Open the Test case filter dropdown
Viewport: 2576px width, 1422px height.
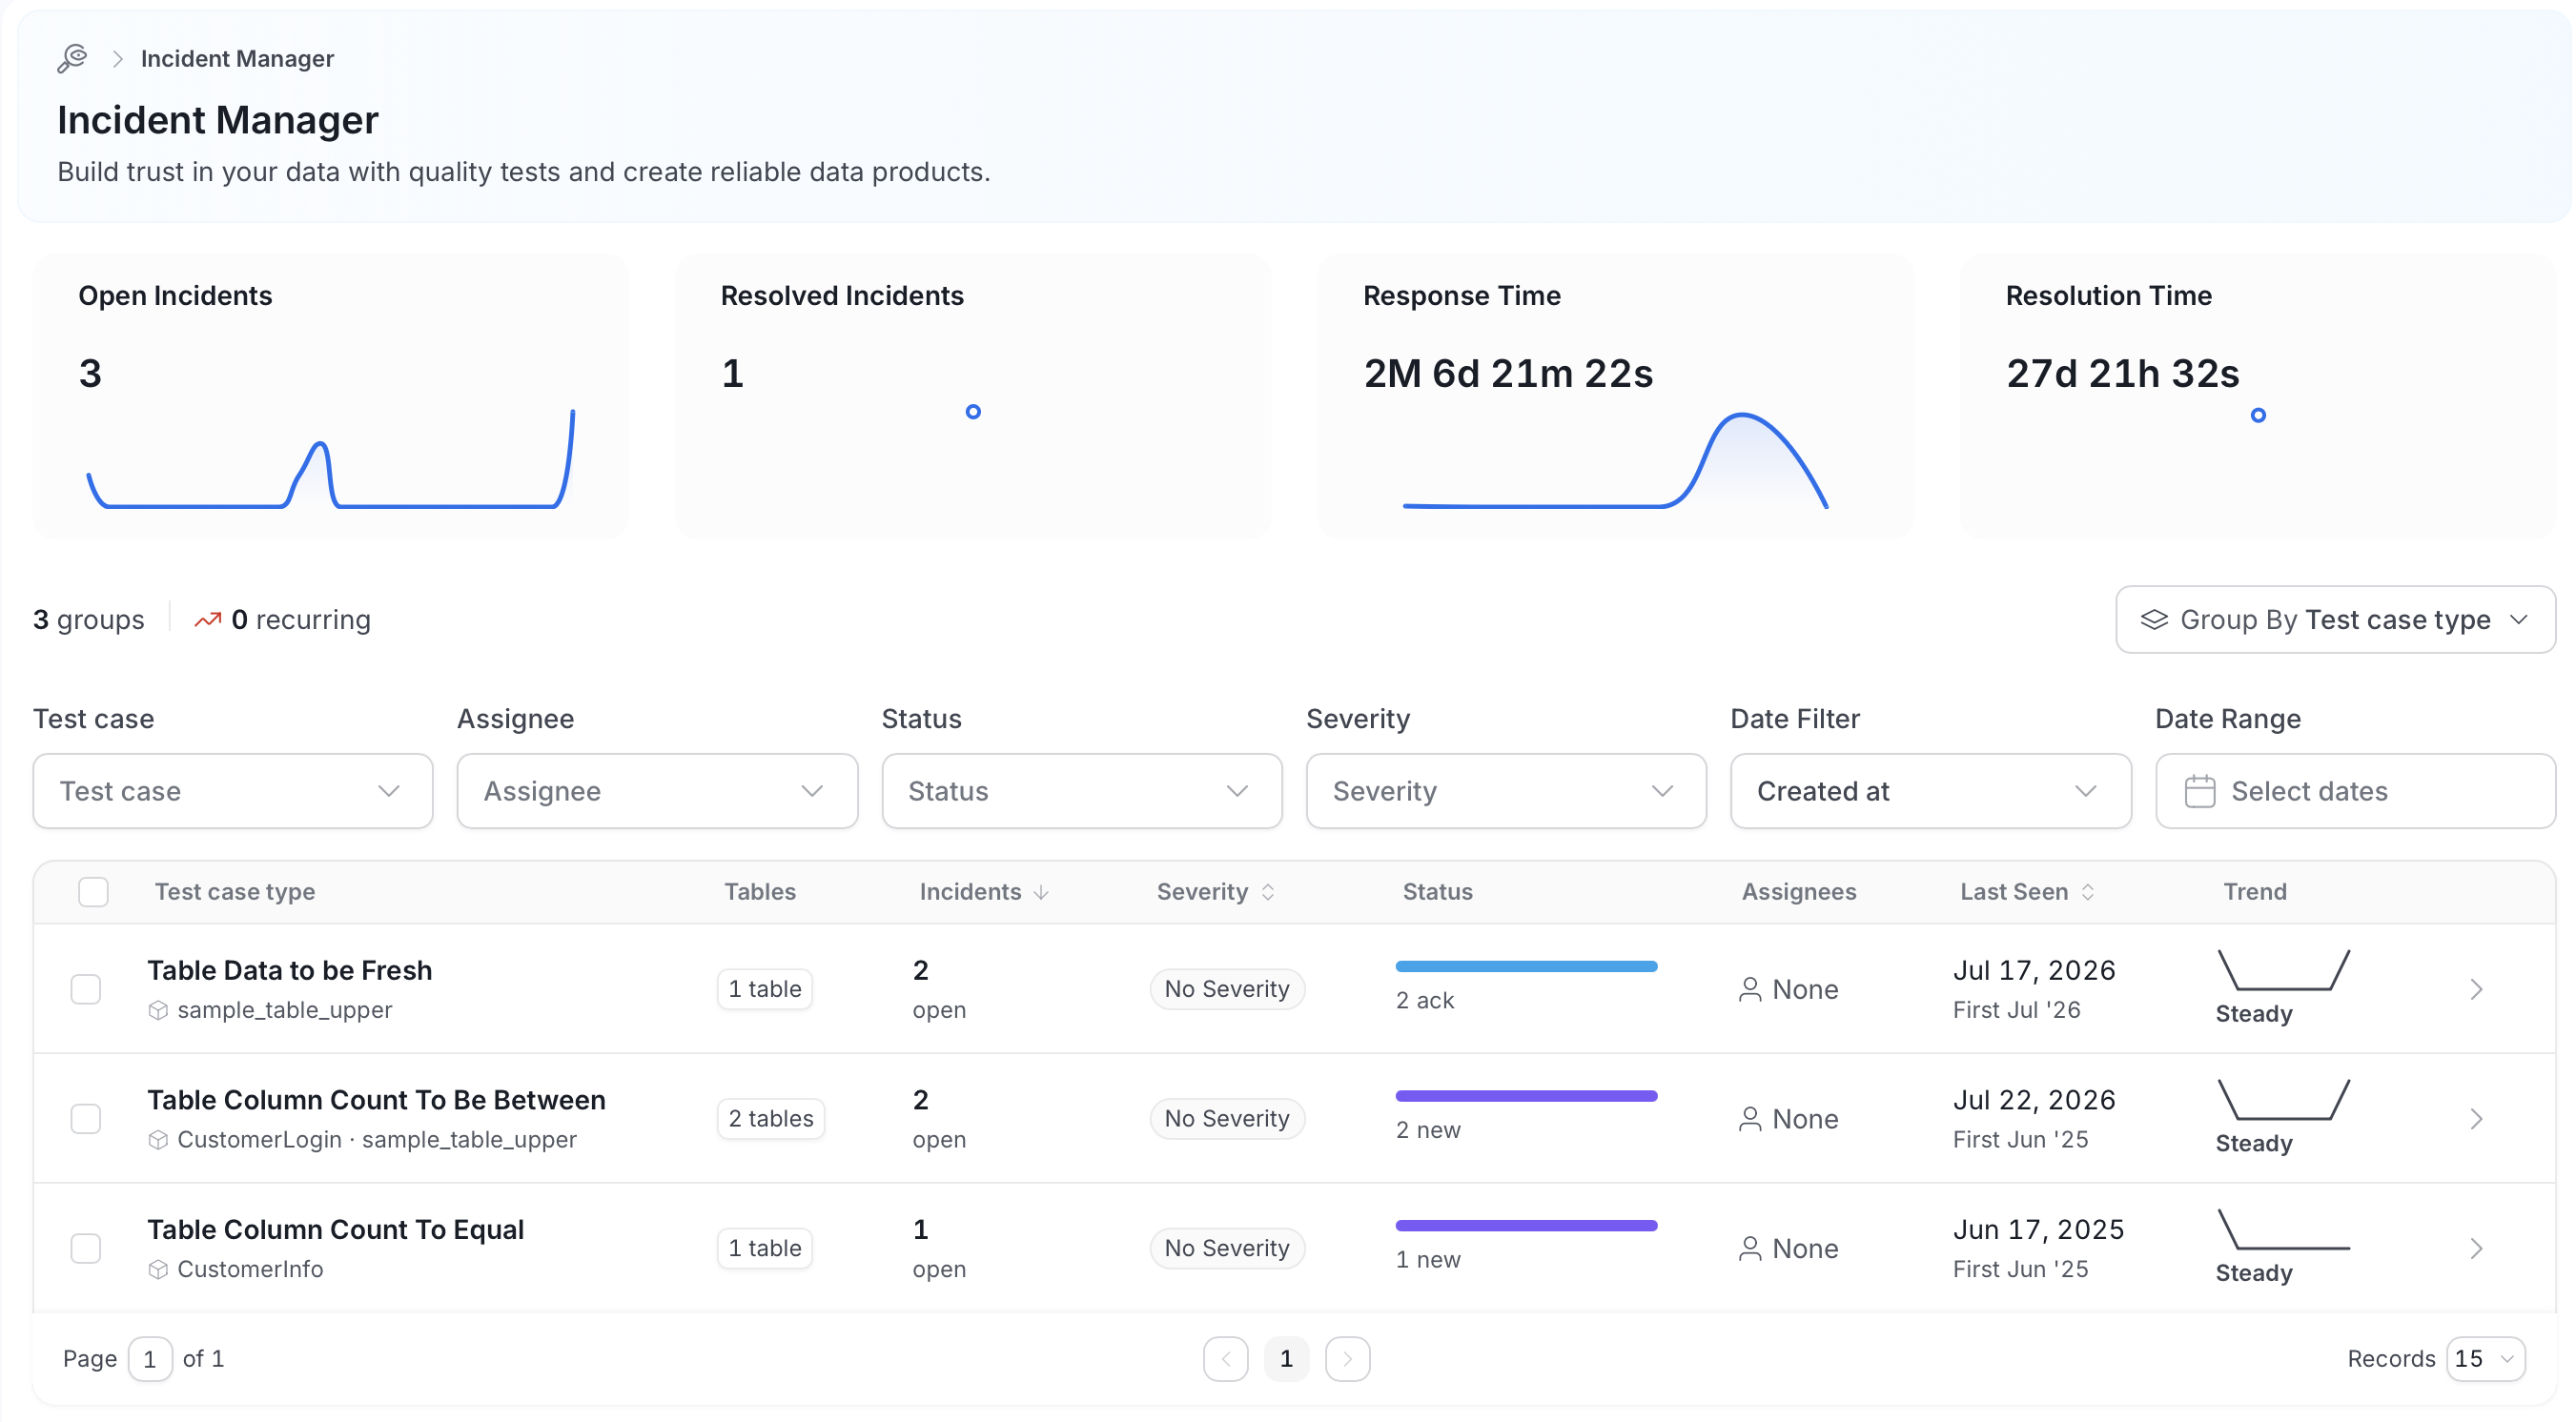point(233,791)
